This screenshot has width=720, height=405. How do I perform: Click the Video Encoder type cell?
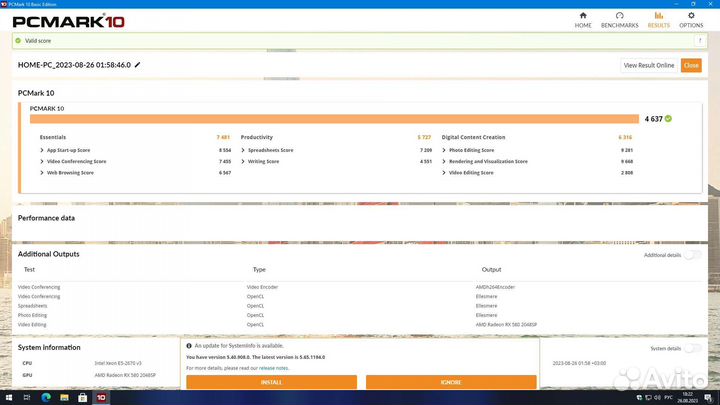tap(262, 287)
